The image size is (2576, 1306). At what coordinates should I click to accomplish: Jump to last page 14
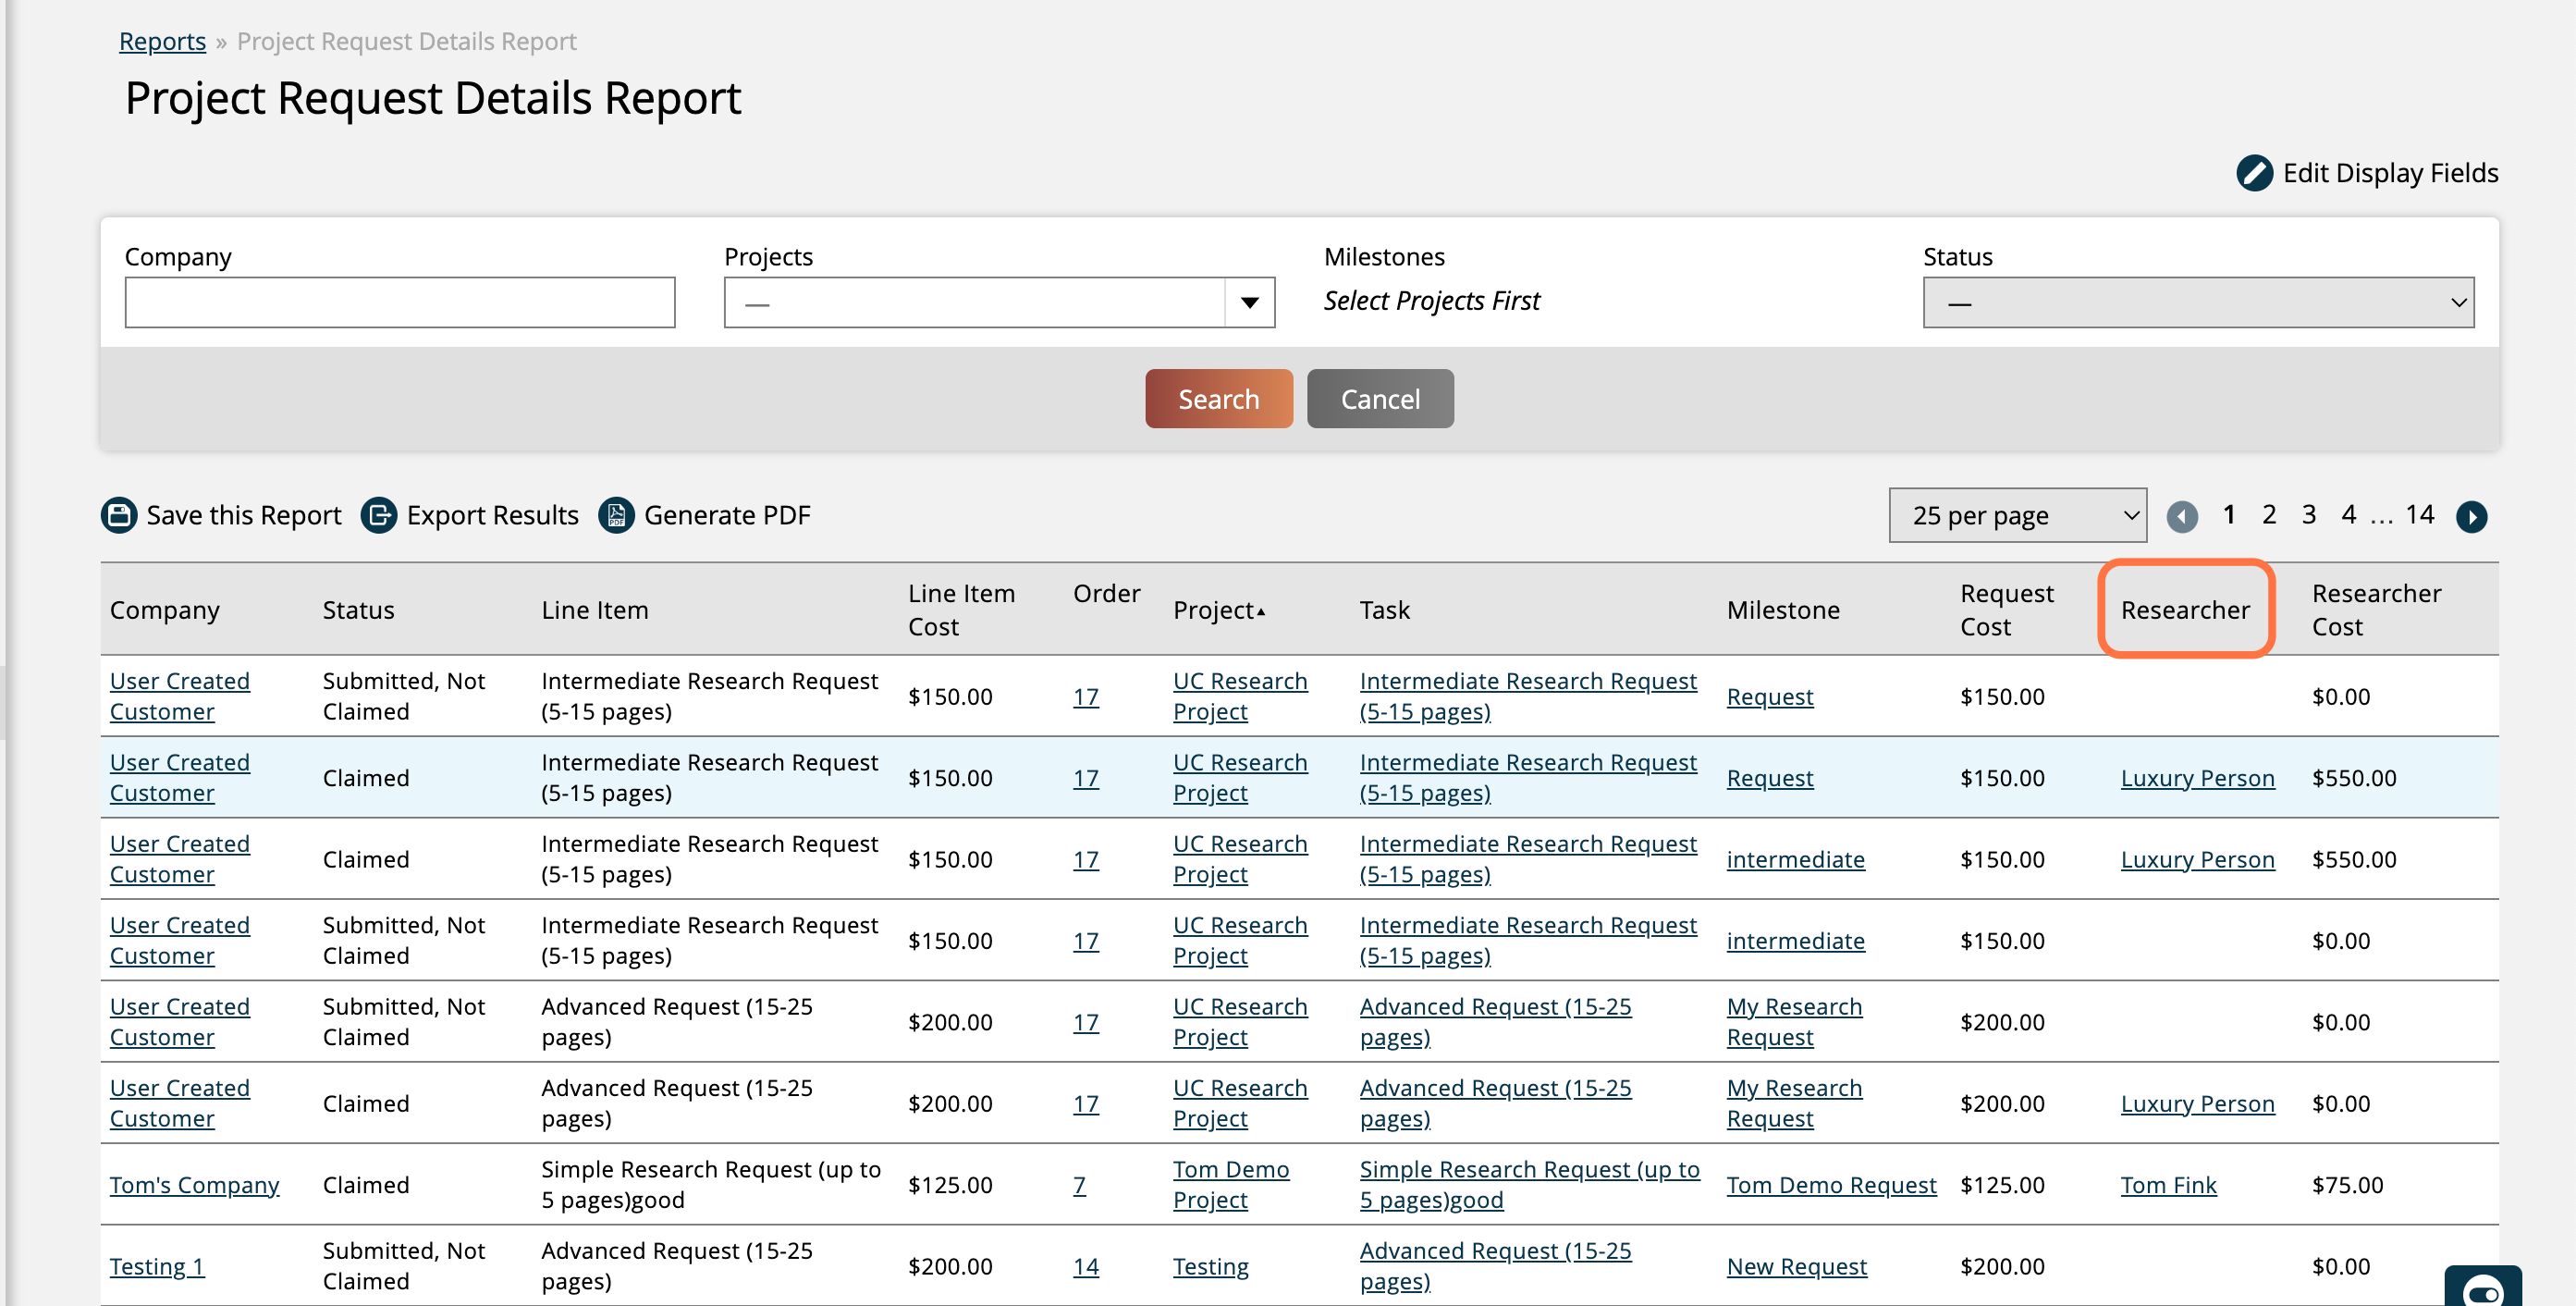pos(2419,515)
